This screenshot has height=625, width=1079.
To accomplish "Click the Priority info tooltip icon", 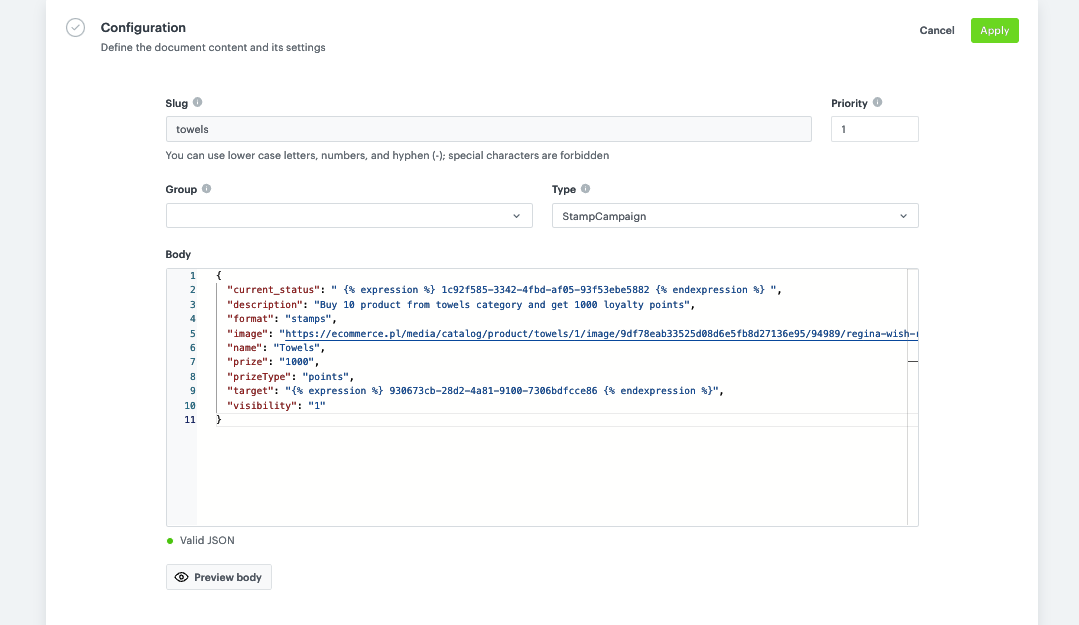I will coord(877,102).
